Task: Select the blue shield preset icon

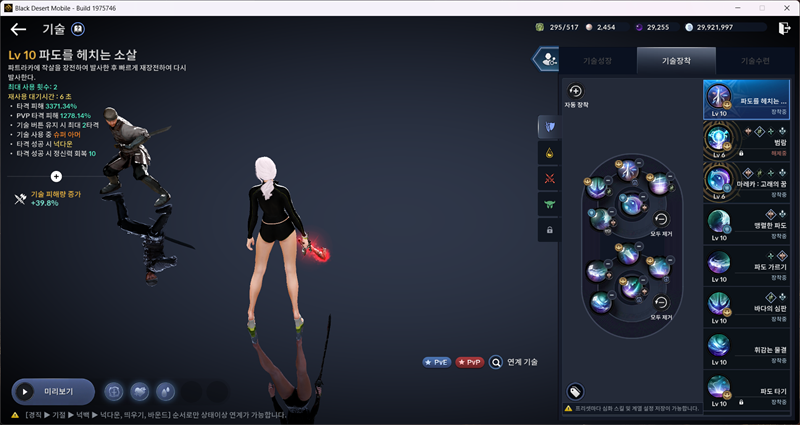Action: click(549, 126)
